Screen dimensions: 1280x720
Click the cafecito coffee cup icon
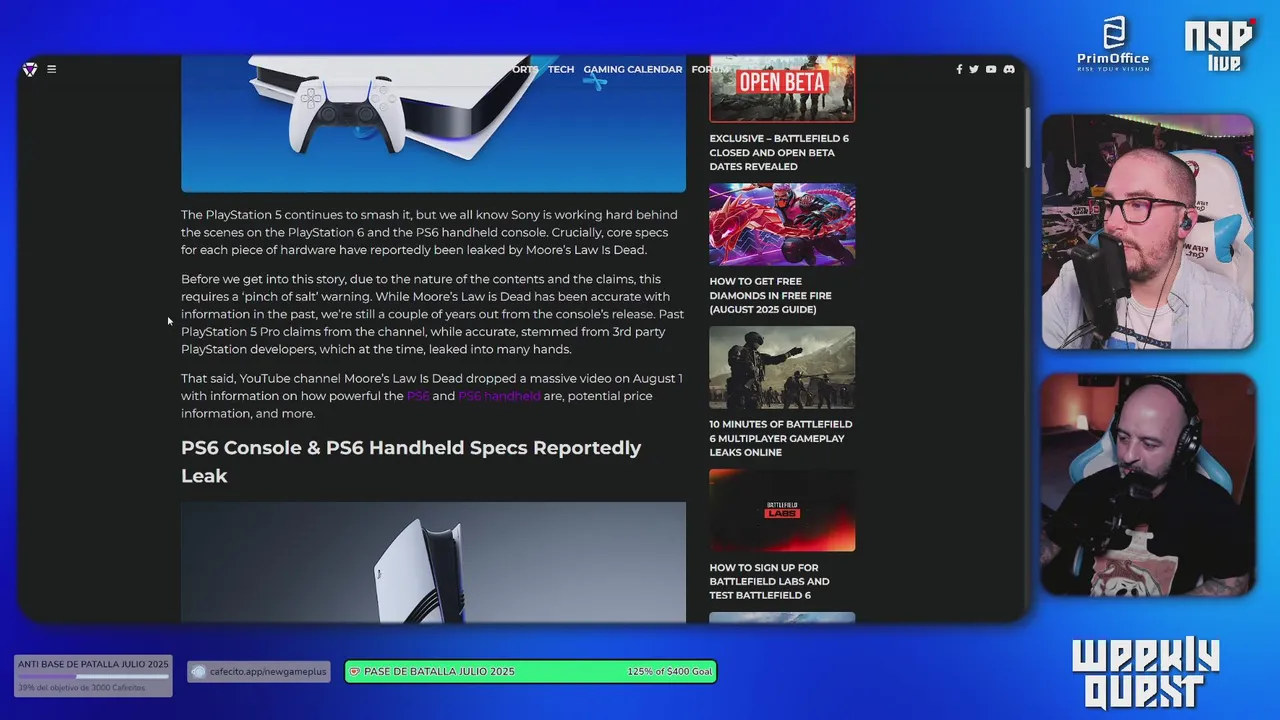199,672
